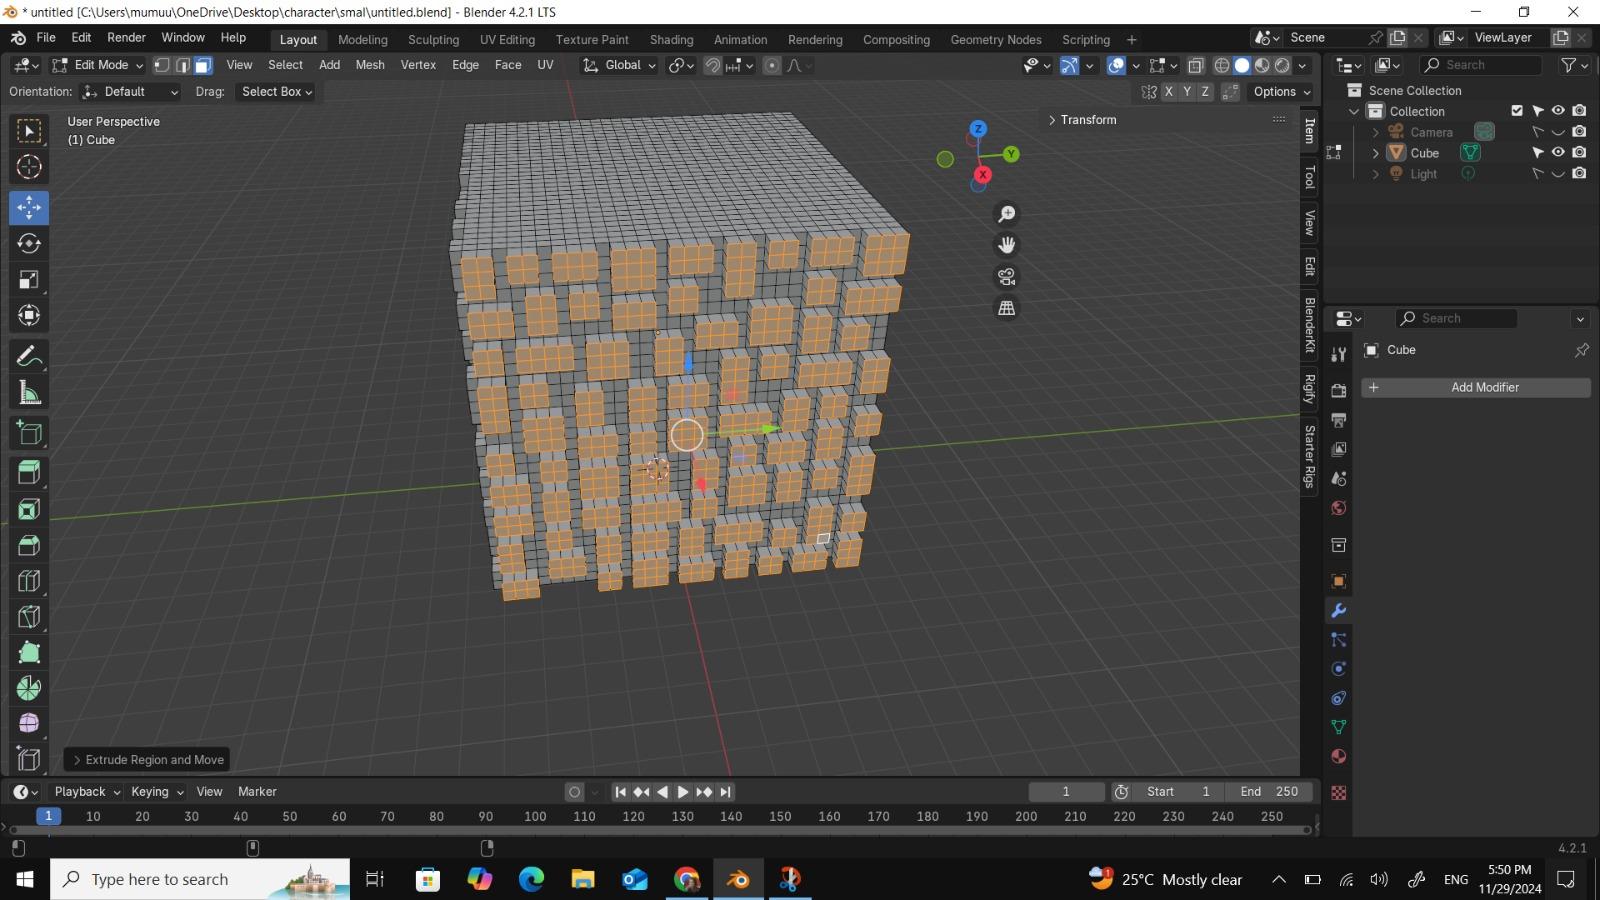1600x900 pixels.
Task: Toggle snapping magnet button
Action: [x=712, y=65]
